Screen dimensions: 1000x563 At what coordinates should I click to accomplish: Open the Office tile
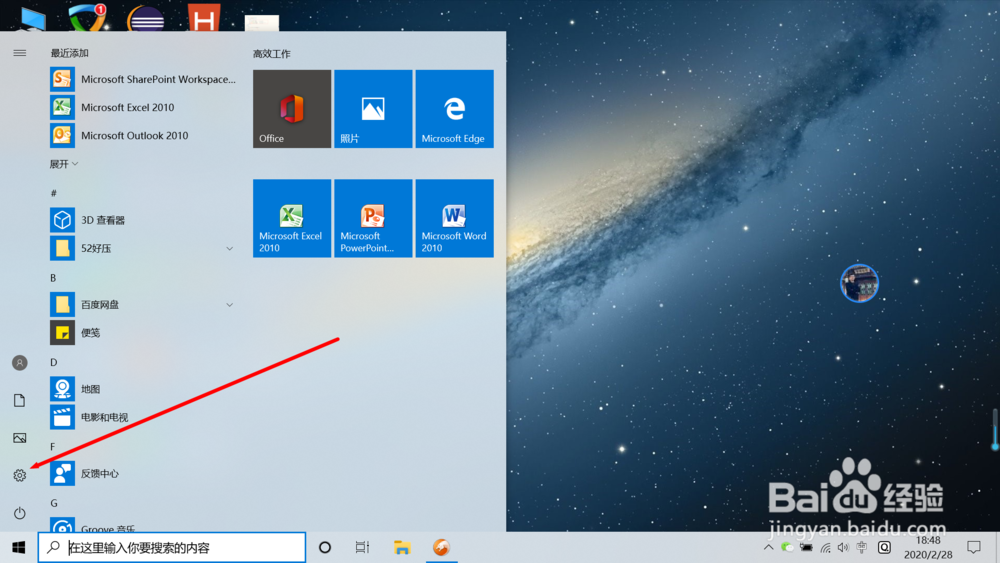tap(292, 109)
